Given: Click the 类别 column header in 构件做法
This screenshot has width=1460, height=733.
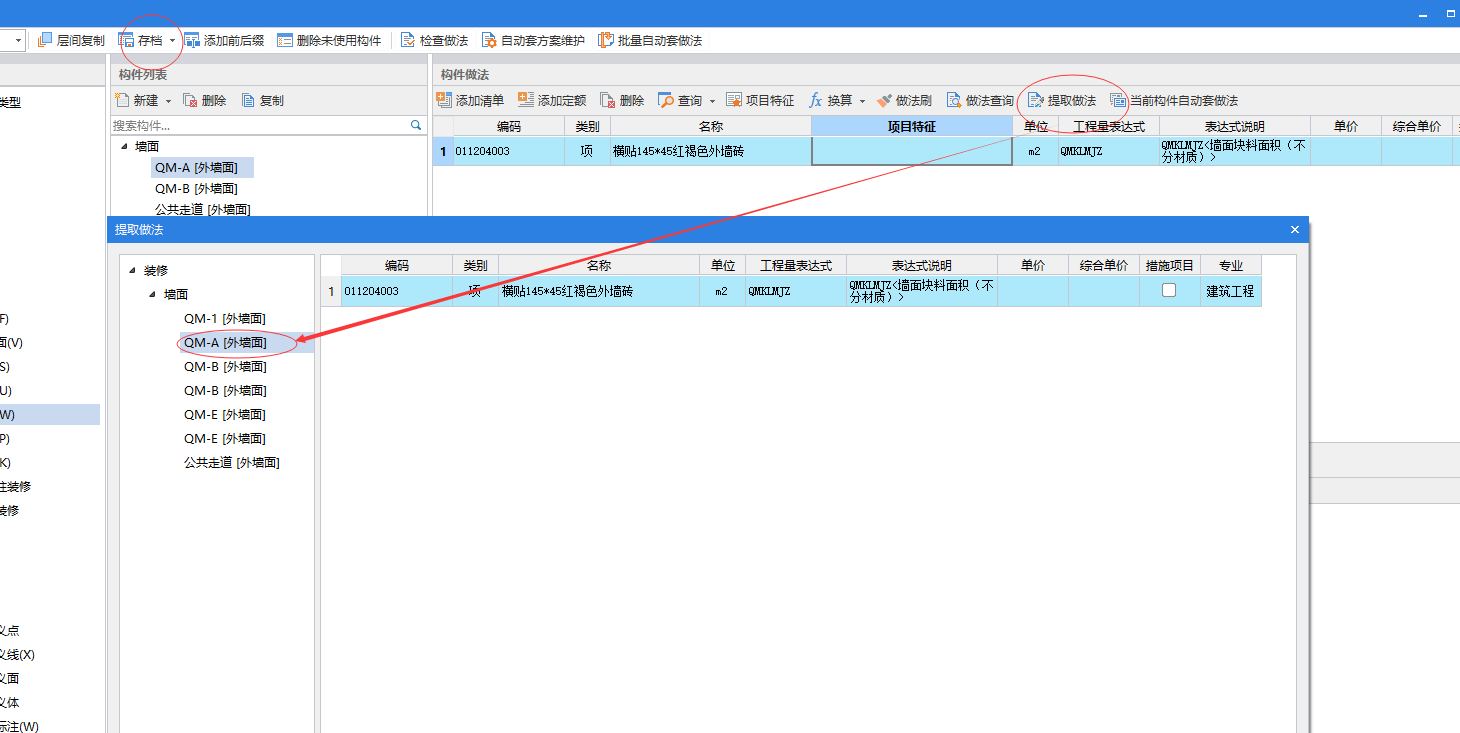Looking at the screenshot, I should point(588,127).
